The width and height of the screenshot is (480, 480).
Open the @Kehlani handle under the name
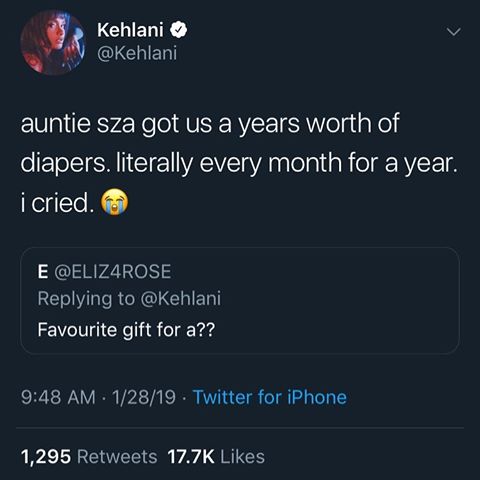point(137,53)
